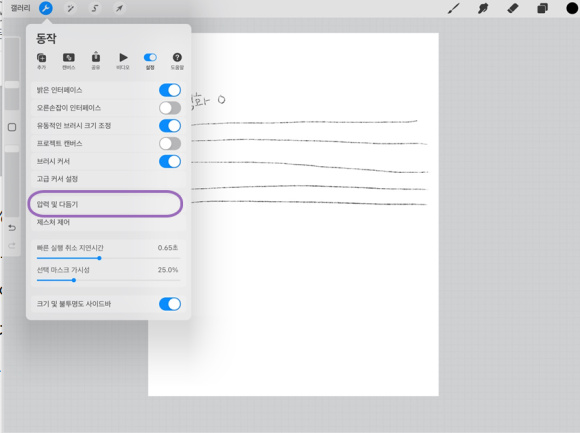580x433 pixels.
Task: Select the Eraser tool icon
Action: (513, 8)
